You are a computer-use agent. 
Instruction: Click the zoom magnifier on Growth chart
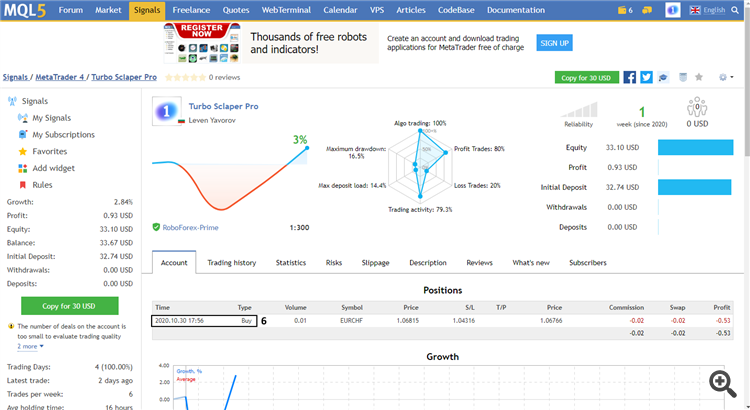[x=722, y=384]
